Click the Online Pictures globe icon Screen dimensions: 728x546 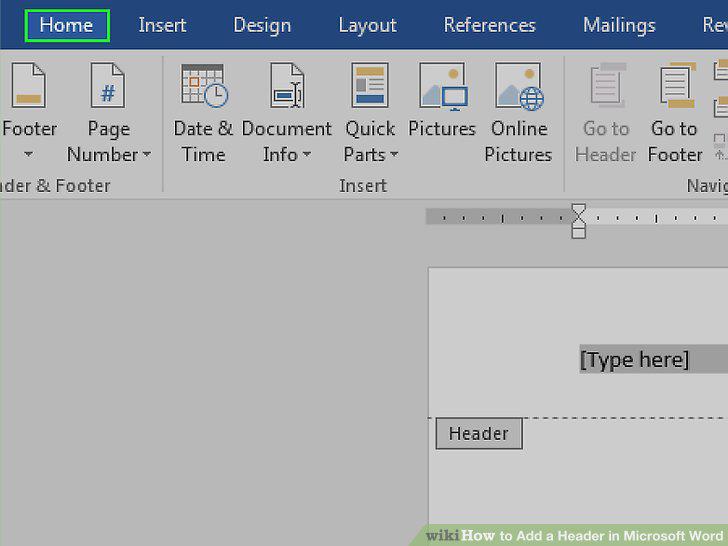pyautogui.click(x=520, y=86)
